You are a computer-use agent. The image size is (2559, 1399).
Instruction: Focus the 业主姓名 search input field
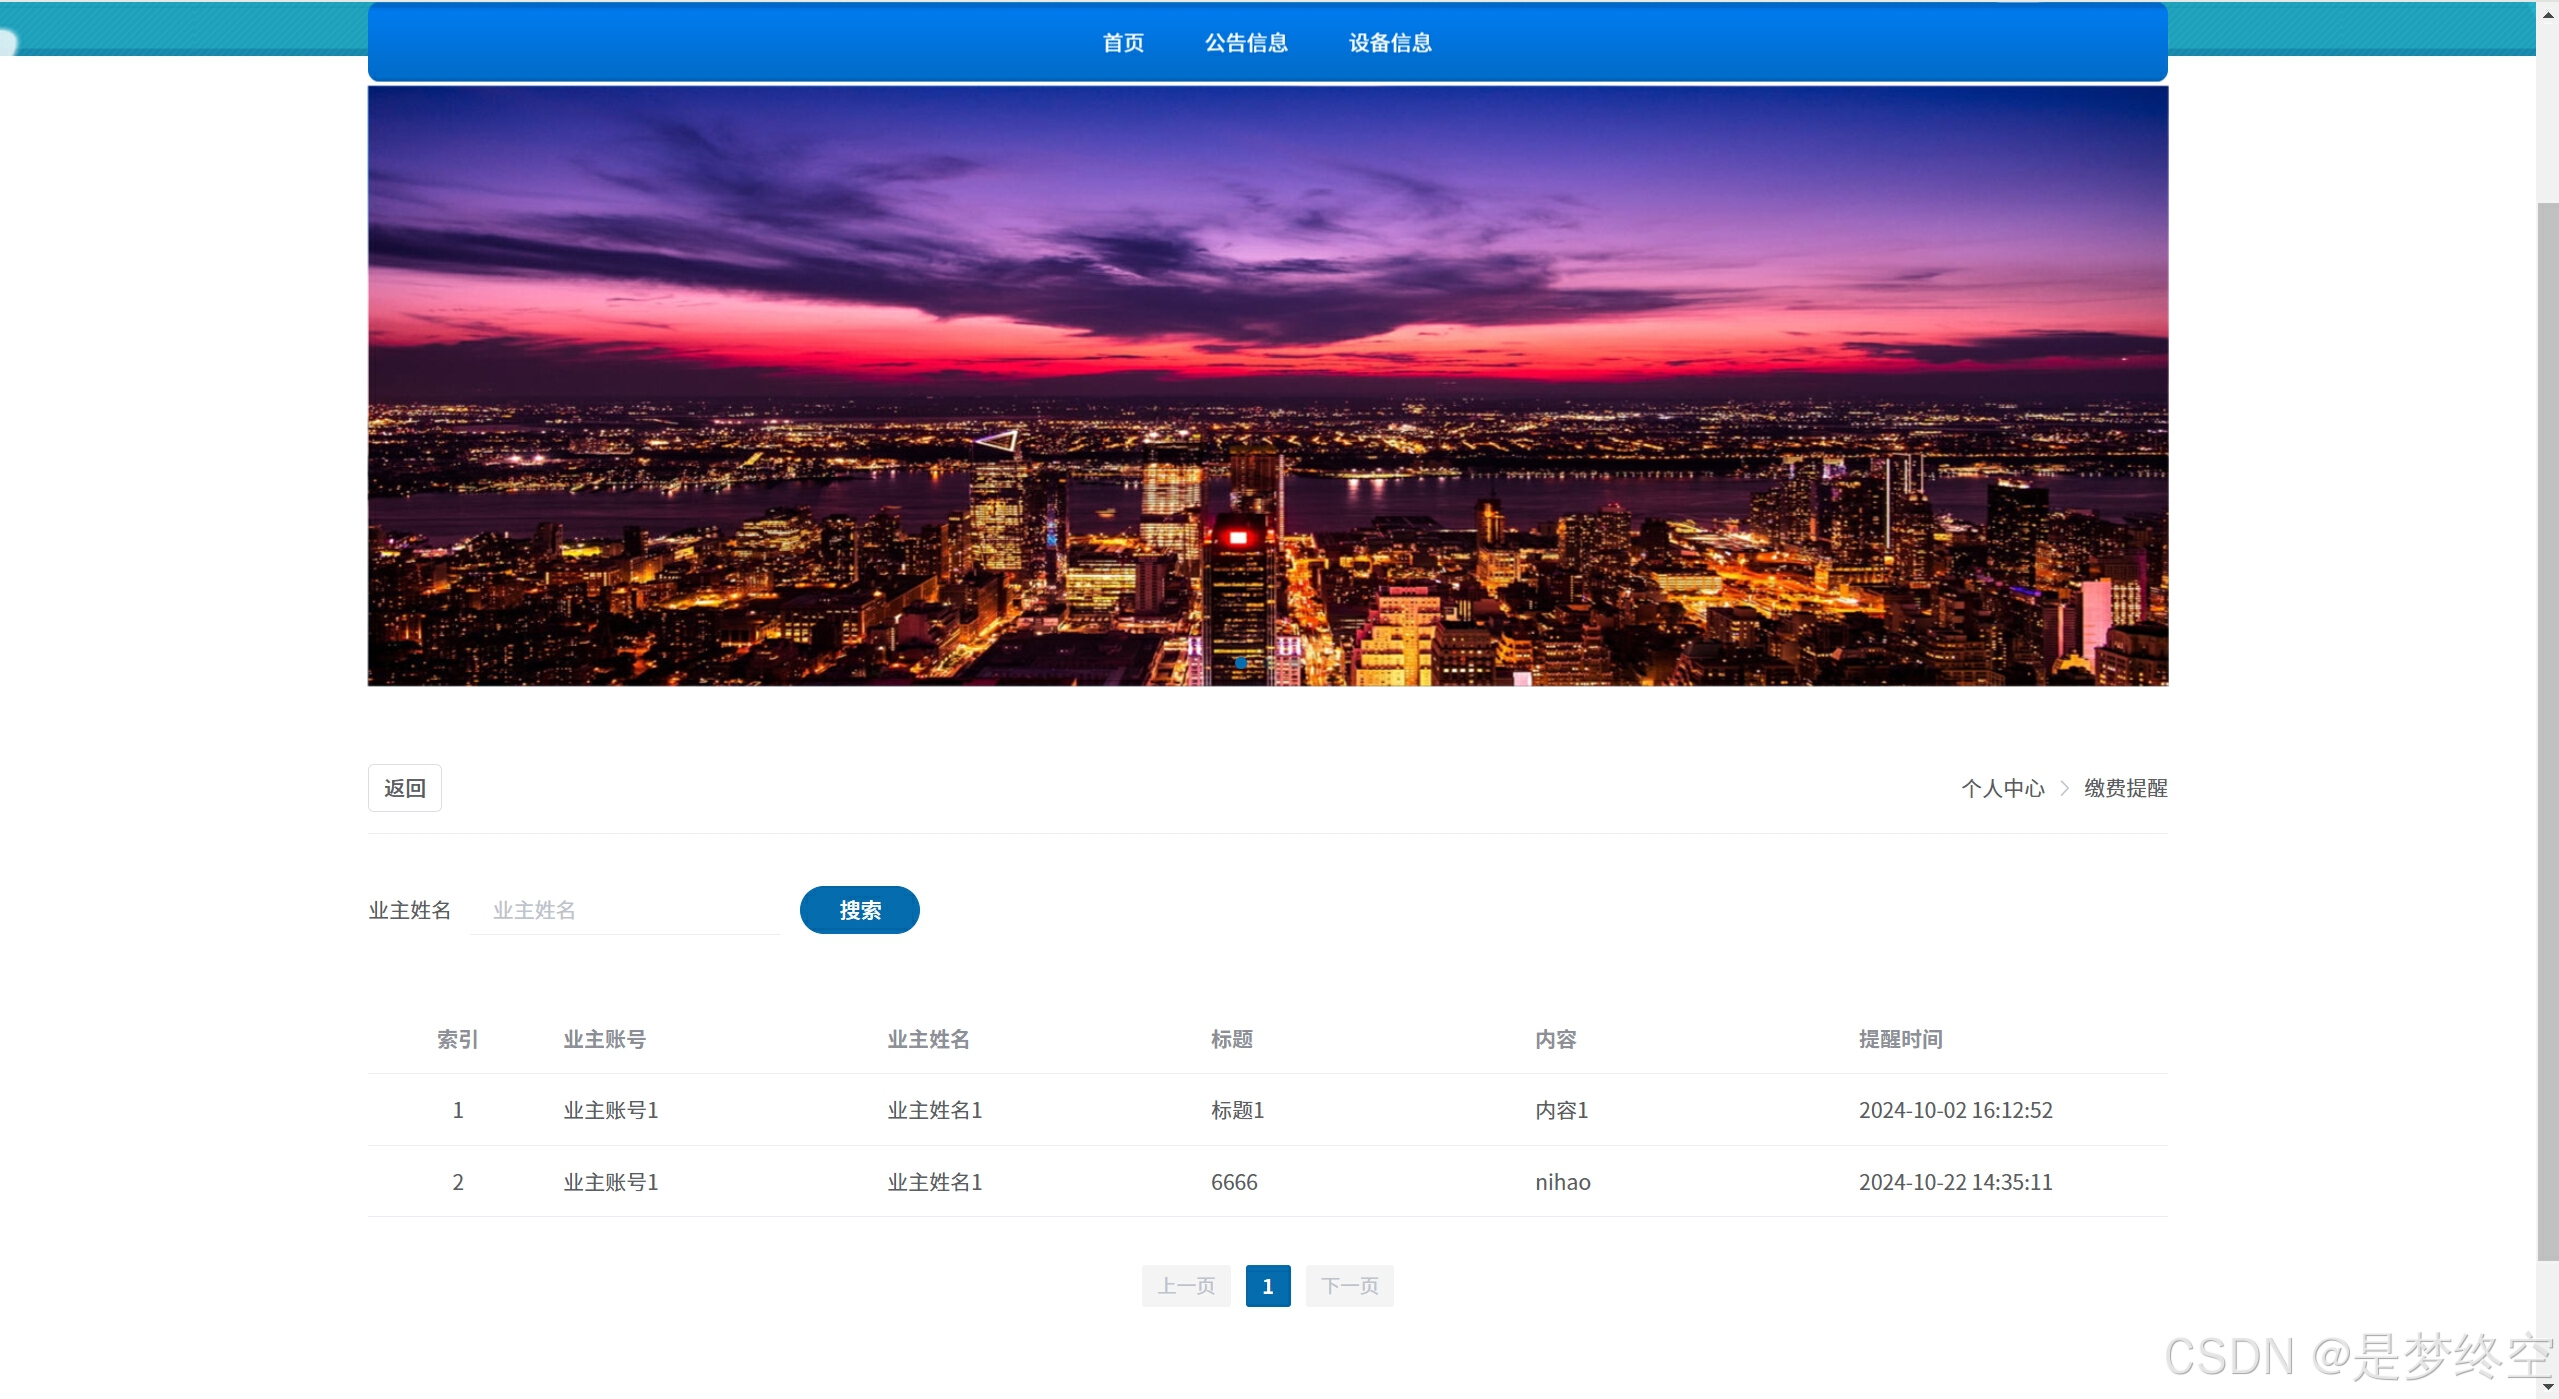tap(625, 910)
